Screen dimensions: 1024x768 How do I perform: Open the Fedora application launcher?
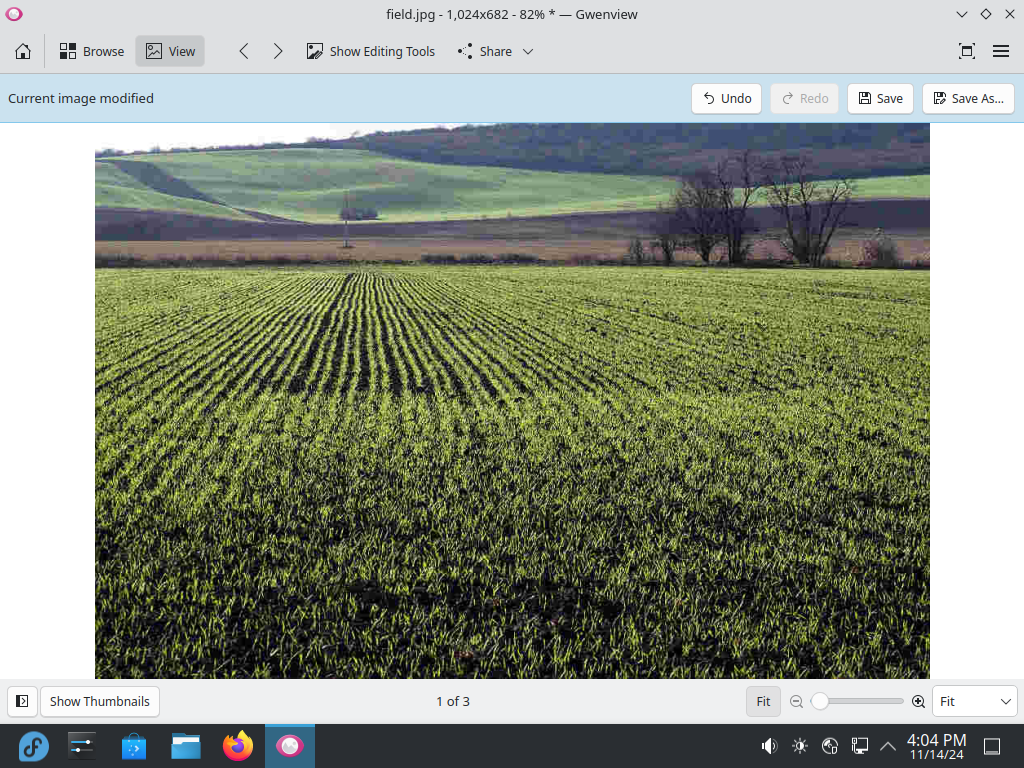point(33,746)
